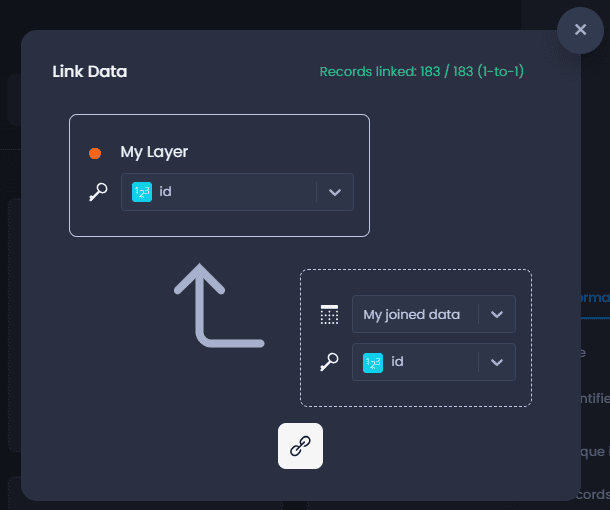Click the numeric type icon in joined data field
This screenshot has width=610, height=510.
coord(373,363)
